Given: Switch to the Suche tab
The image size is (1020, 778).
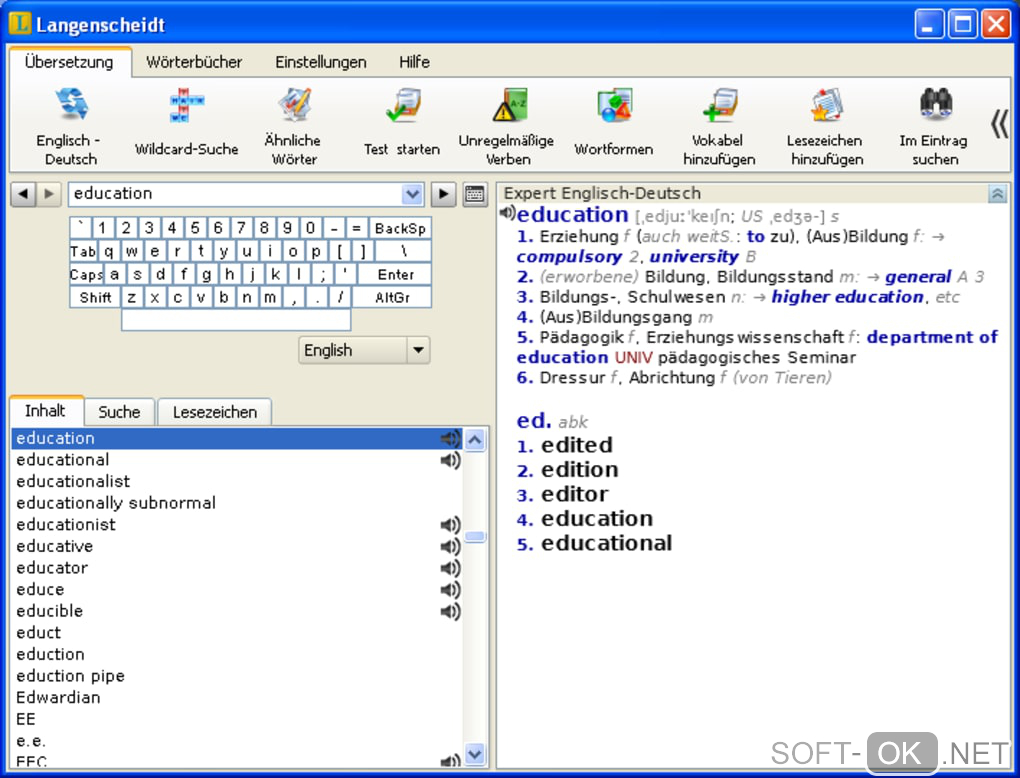Looking at the screenshot, I should [119, 412].
